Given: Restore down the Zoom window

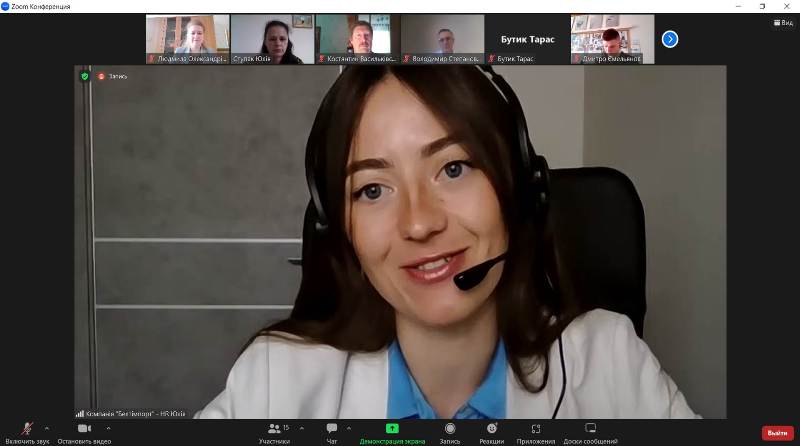Looking at the screenshot, I should point(762,6).
